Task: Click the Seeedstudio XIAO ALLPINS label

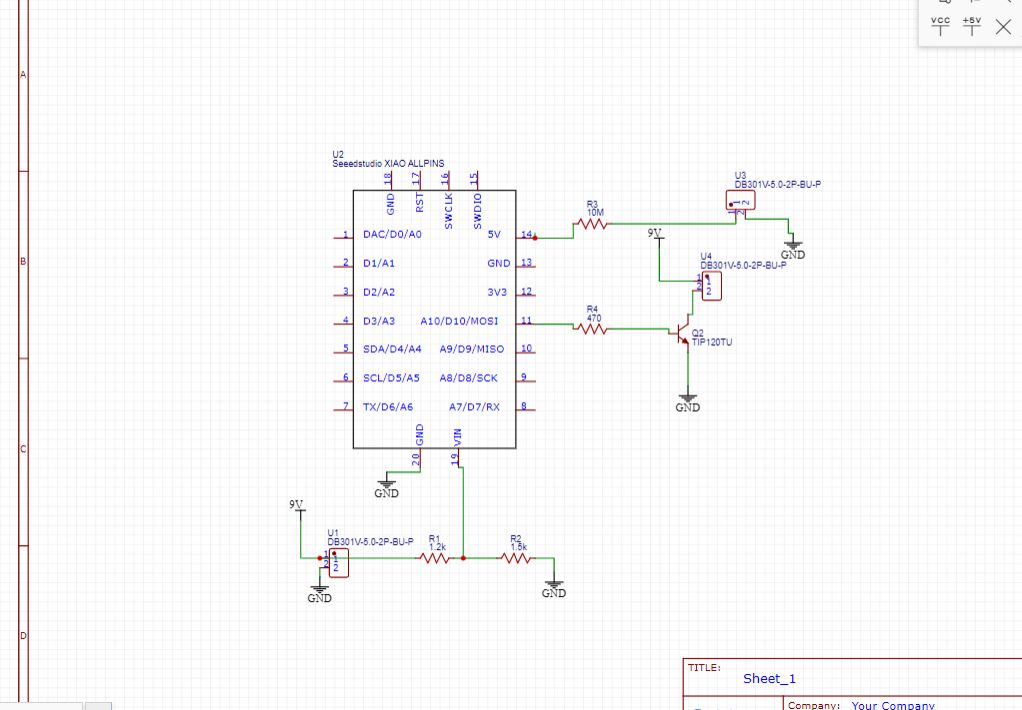Action: pos(388,164)
